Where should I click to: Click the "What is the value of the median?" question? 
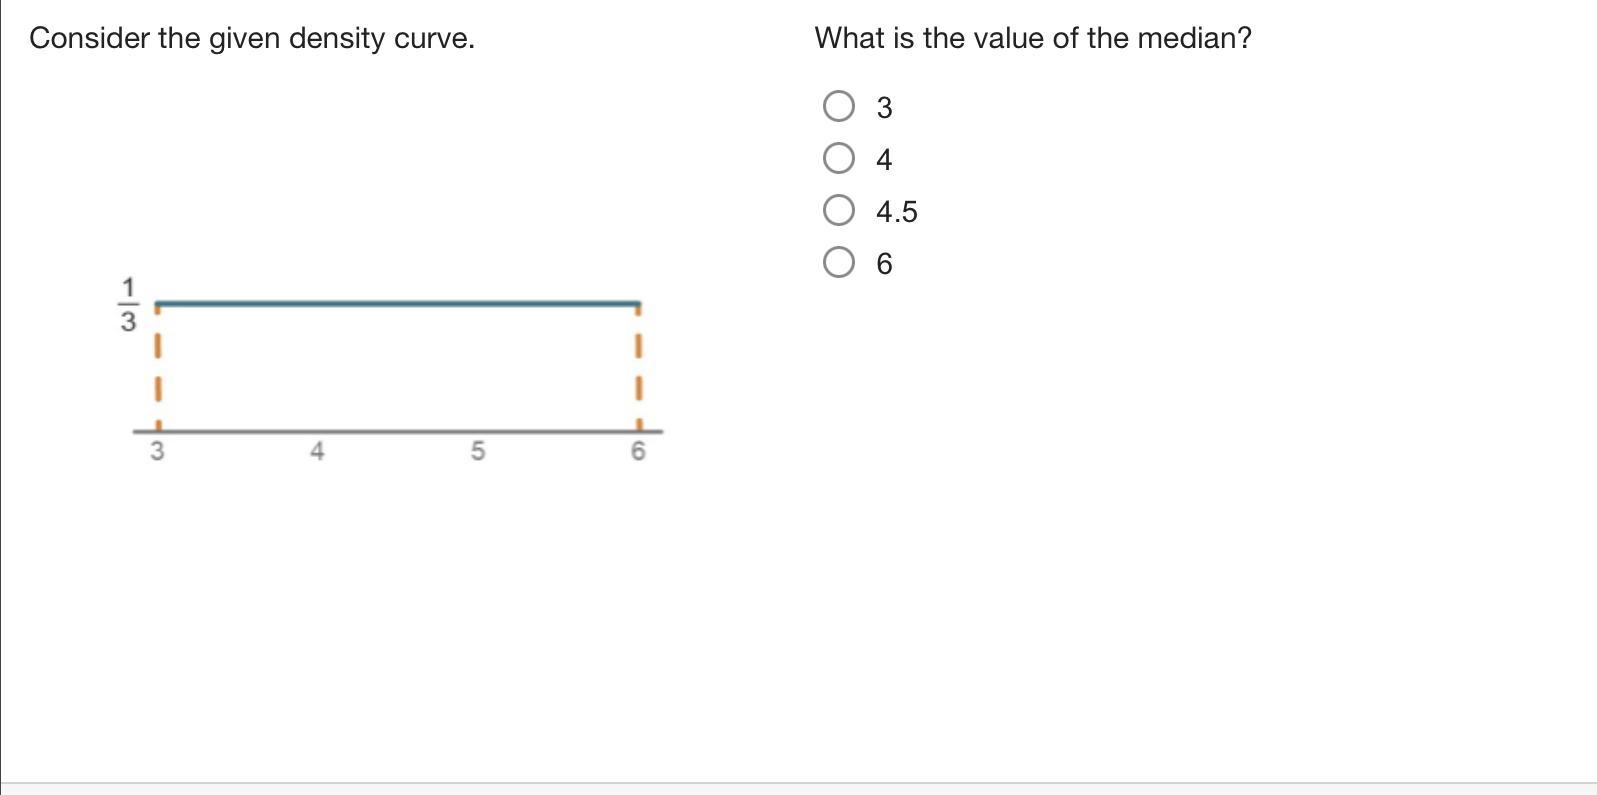(x=1032, y=38)
